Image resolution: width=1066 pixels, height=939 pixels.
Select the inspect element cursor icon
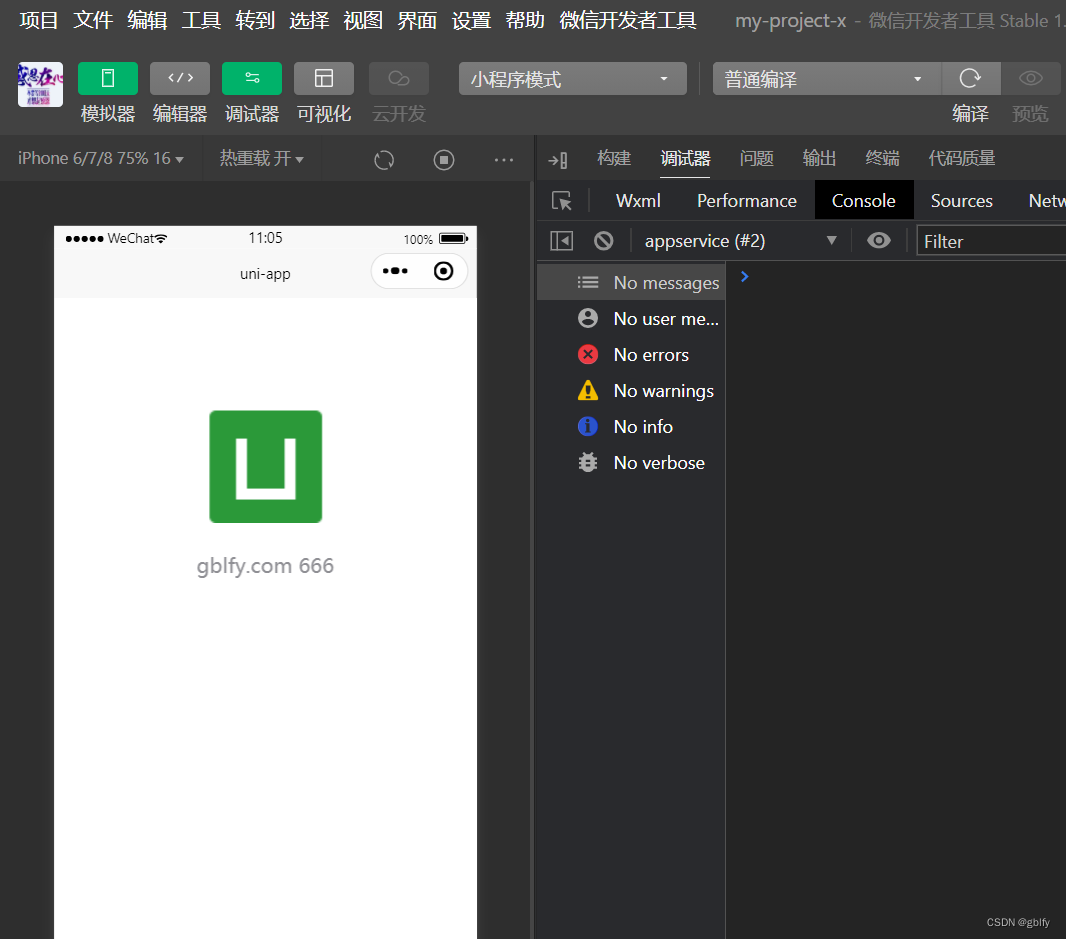(x=561, y=200)
